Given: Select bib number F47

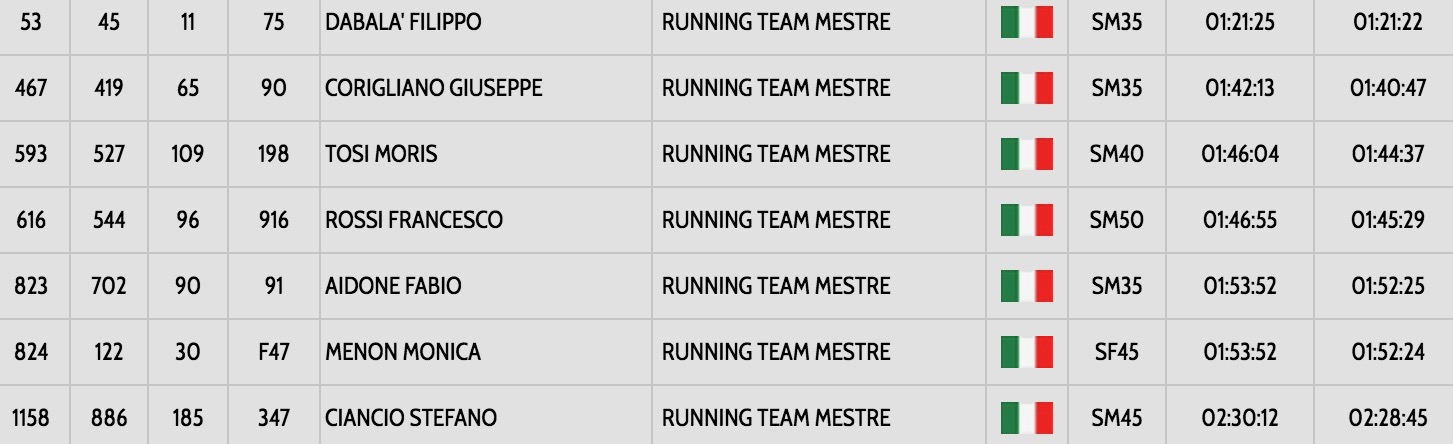Looking at the screenshot, I should [x=273, y=352].
